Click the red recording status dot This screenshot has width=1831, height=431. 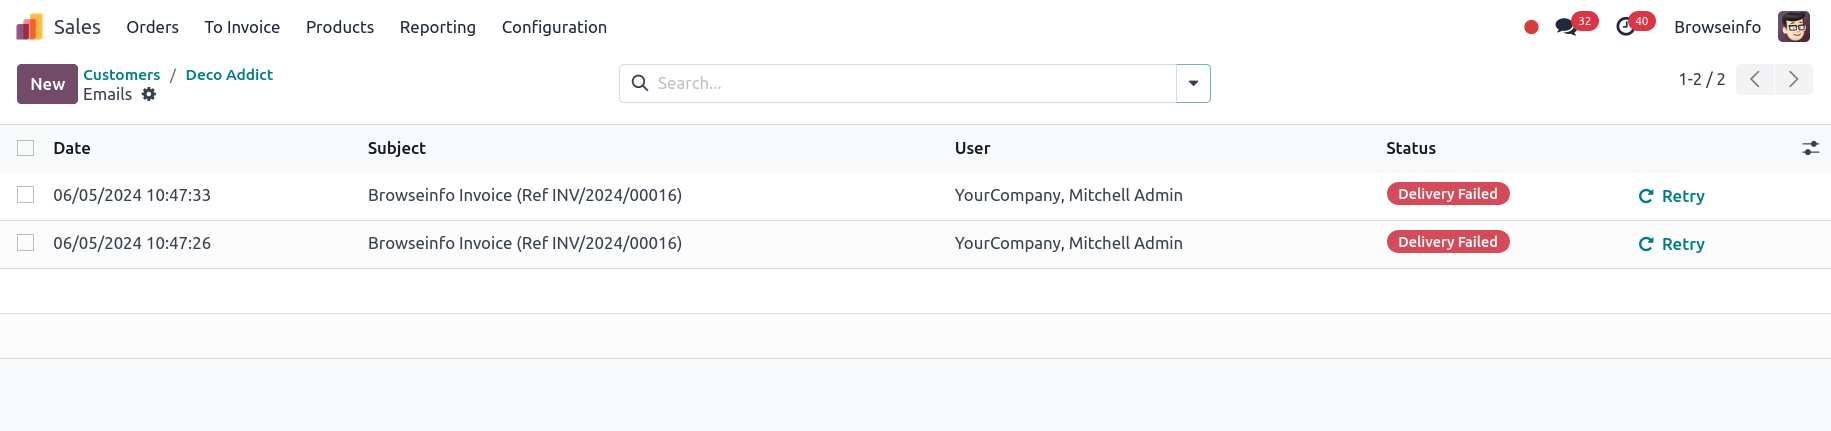click(x=1531, y=27)
